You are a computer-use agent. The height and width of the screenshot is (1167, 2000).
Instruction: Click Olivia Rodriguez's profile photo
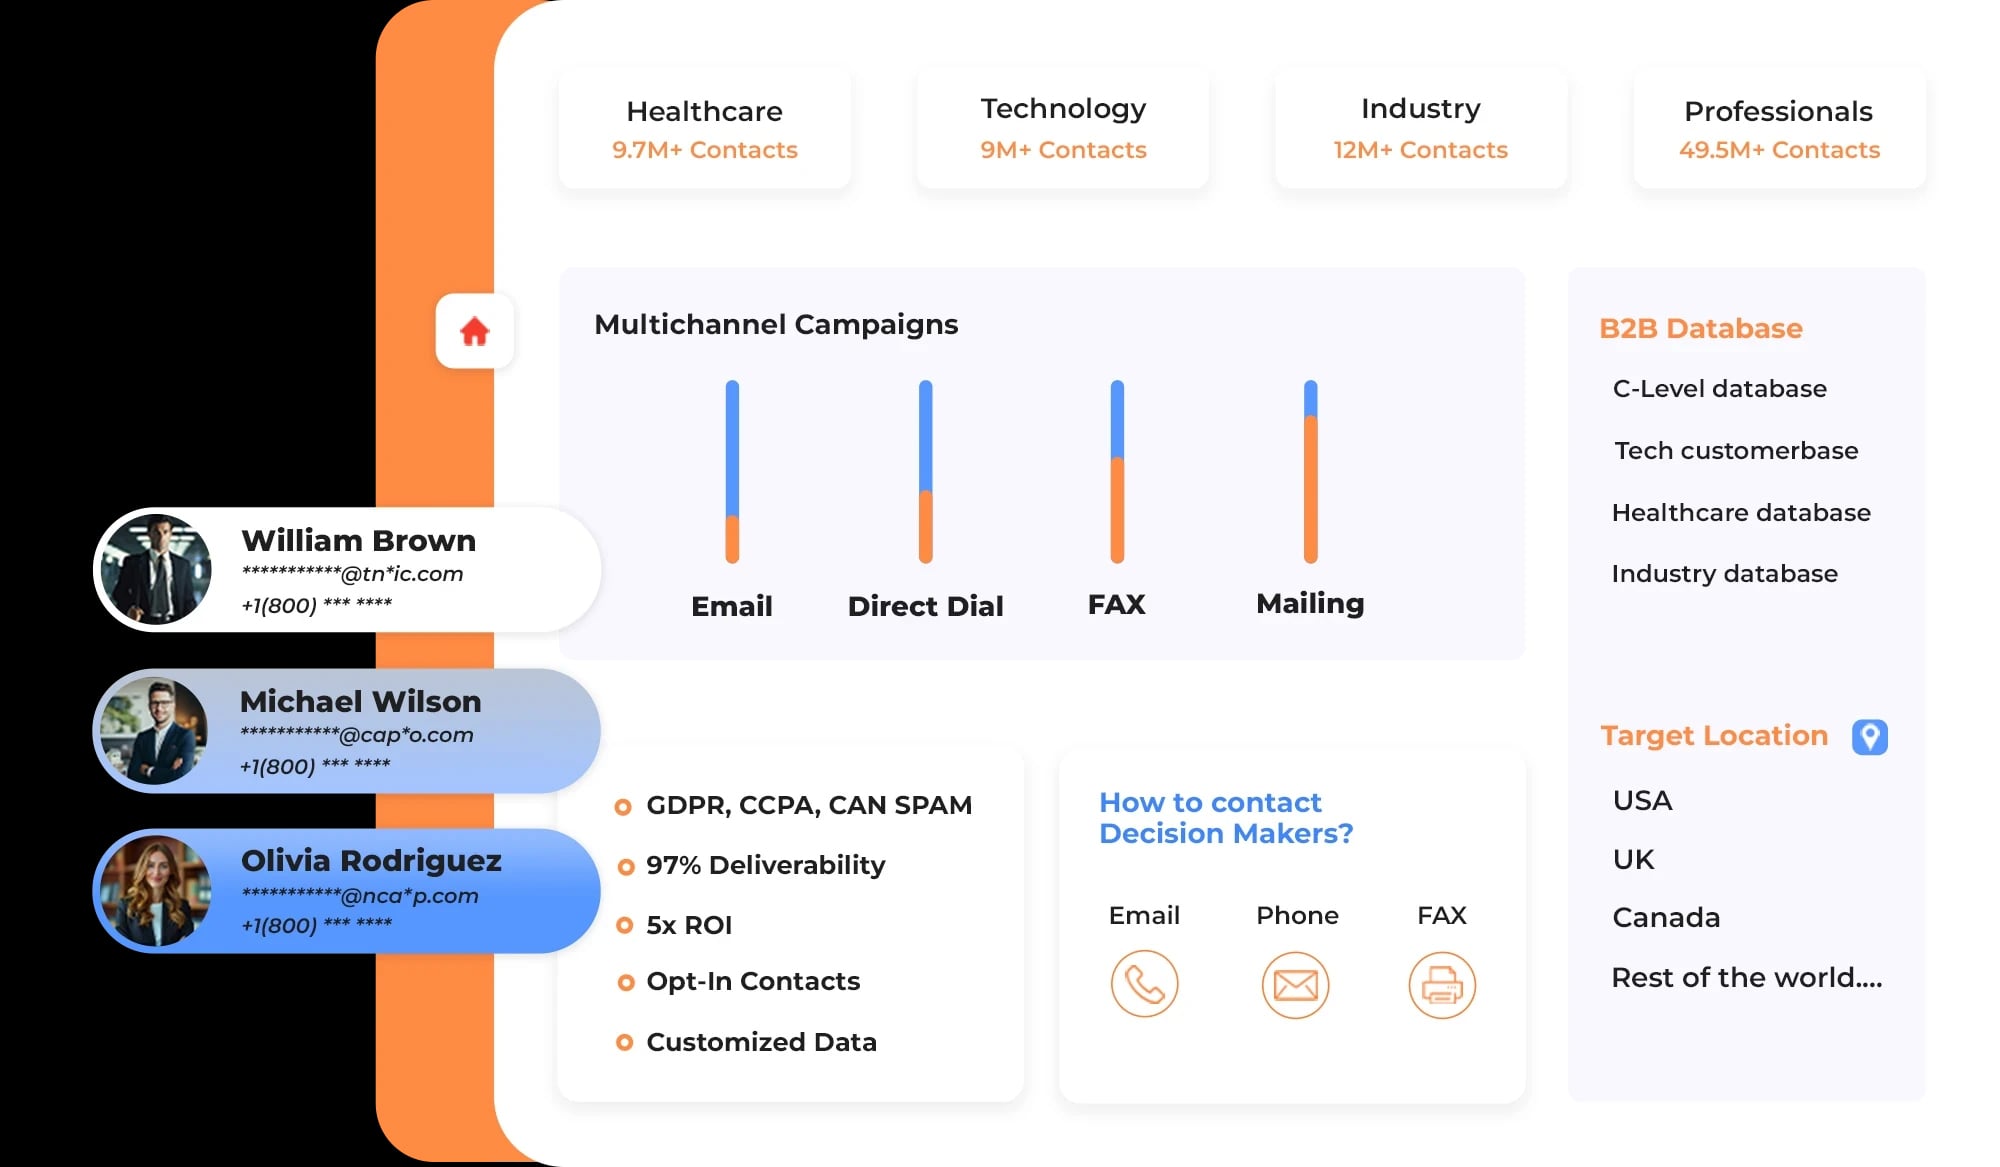[156, 891]
